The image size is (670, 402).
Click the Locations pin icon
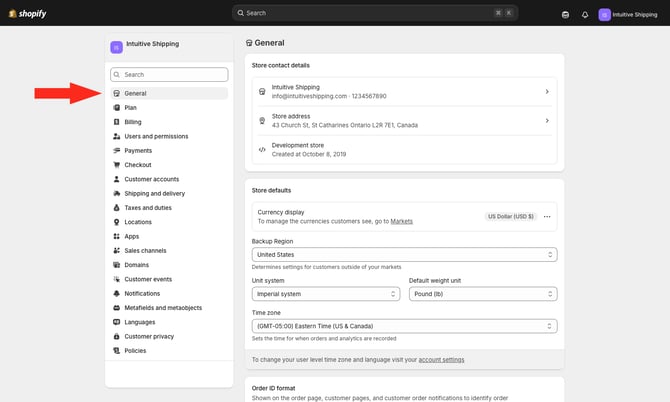click(117, 222)
